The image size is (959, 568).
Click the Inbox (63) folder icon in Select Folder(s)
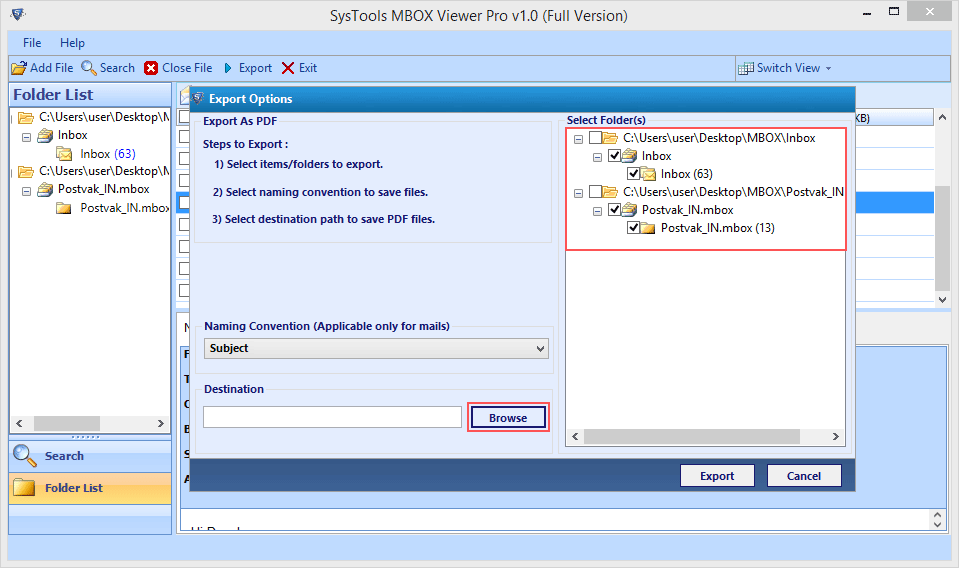(648, 174)
